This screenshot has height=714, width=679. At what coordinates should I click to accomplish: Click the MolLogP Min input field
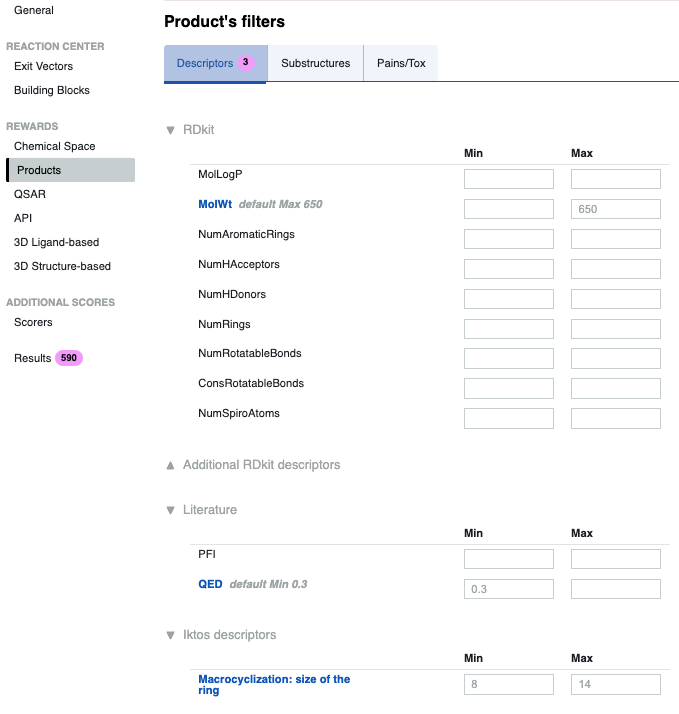[508, 179]
